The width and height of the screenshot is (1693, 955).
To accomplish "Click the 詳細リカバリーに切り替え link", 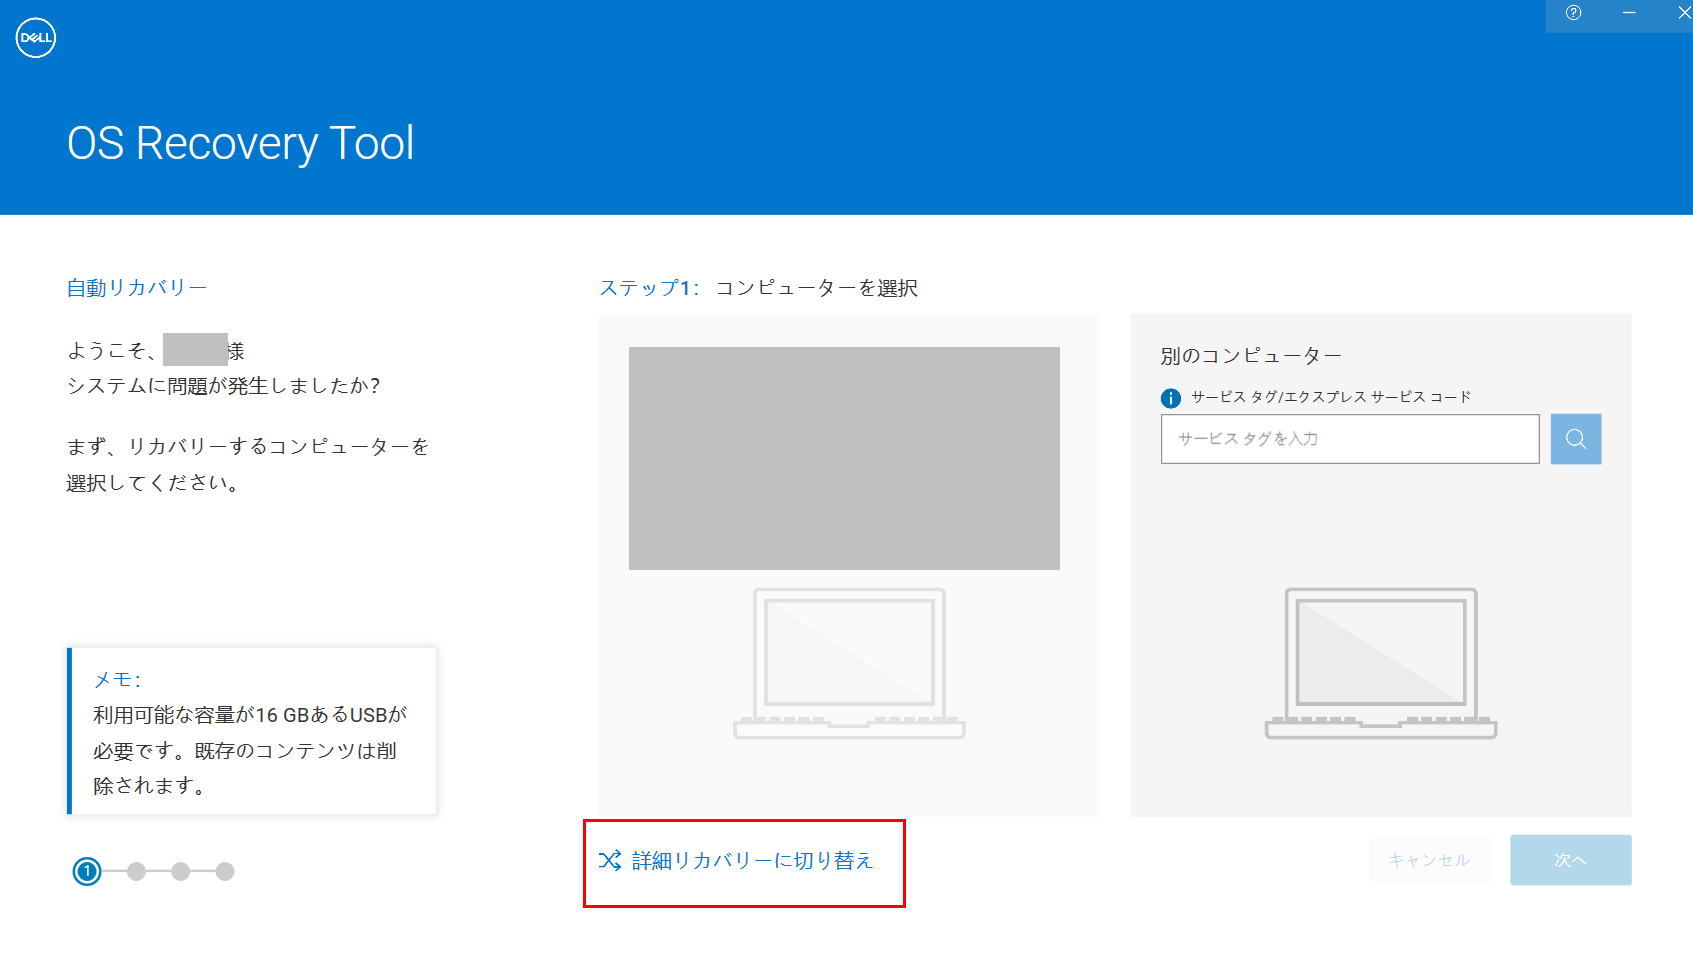I will (x=736, y=860).
